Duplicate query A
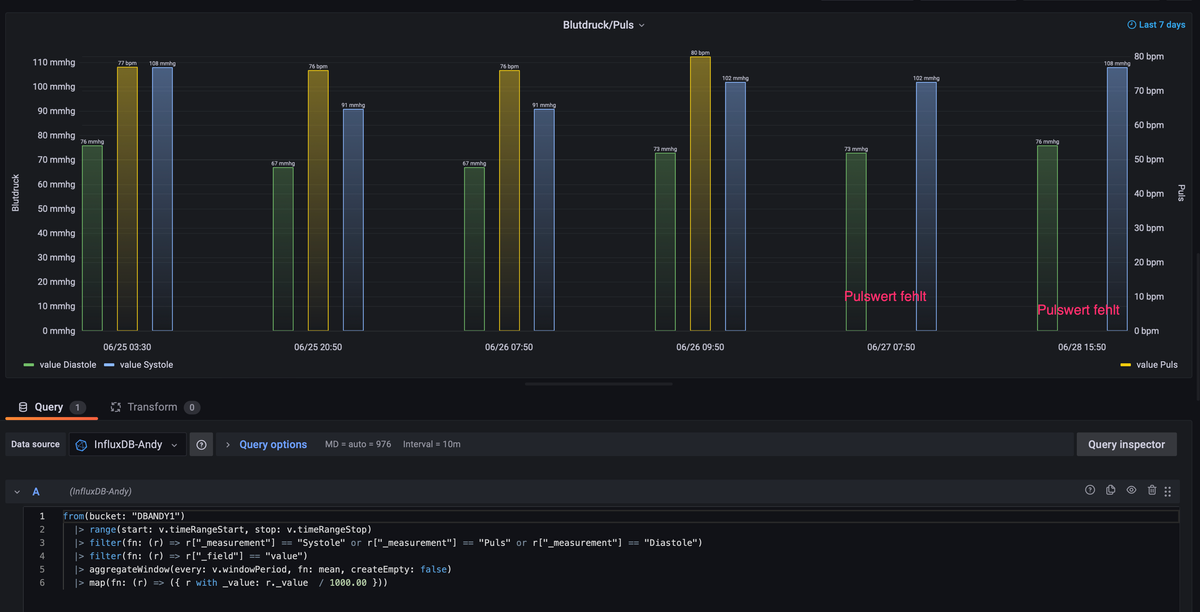The height and width of the screenshot is (612, 1200). tap(1111, 490)
